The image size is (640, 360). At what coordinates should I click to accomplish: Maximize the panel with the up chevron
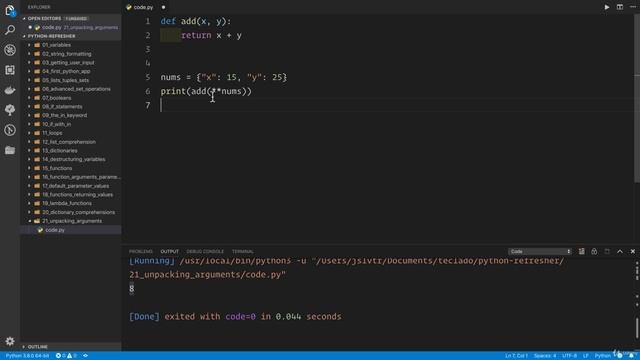620,251
